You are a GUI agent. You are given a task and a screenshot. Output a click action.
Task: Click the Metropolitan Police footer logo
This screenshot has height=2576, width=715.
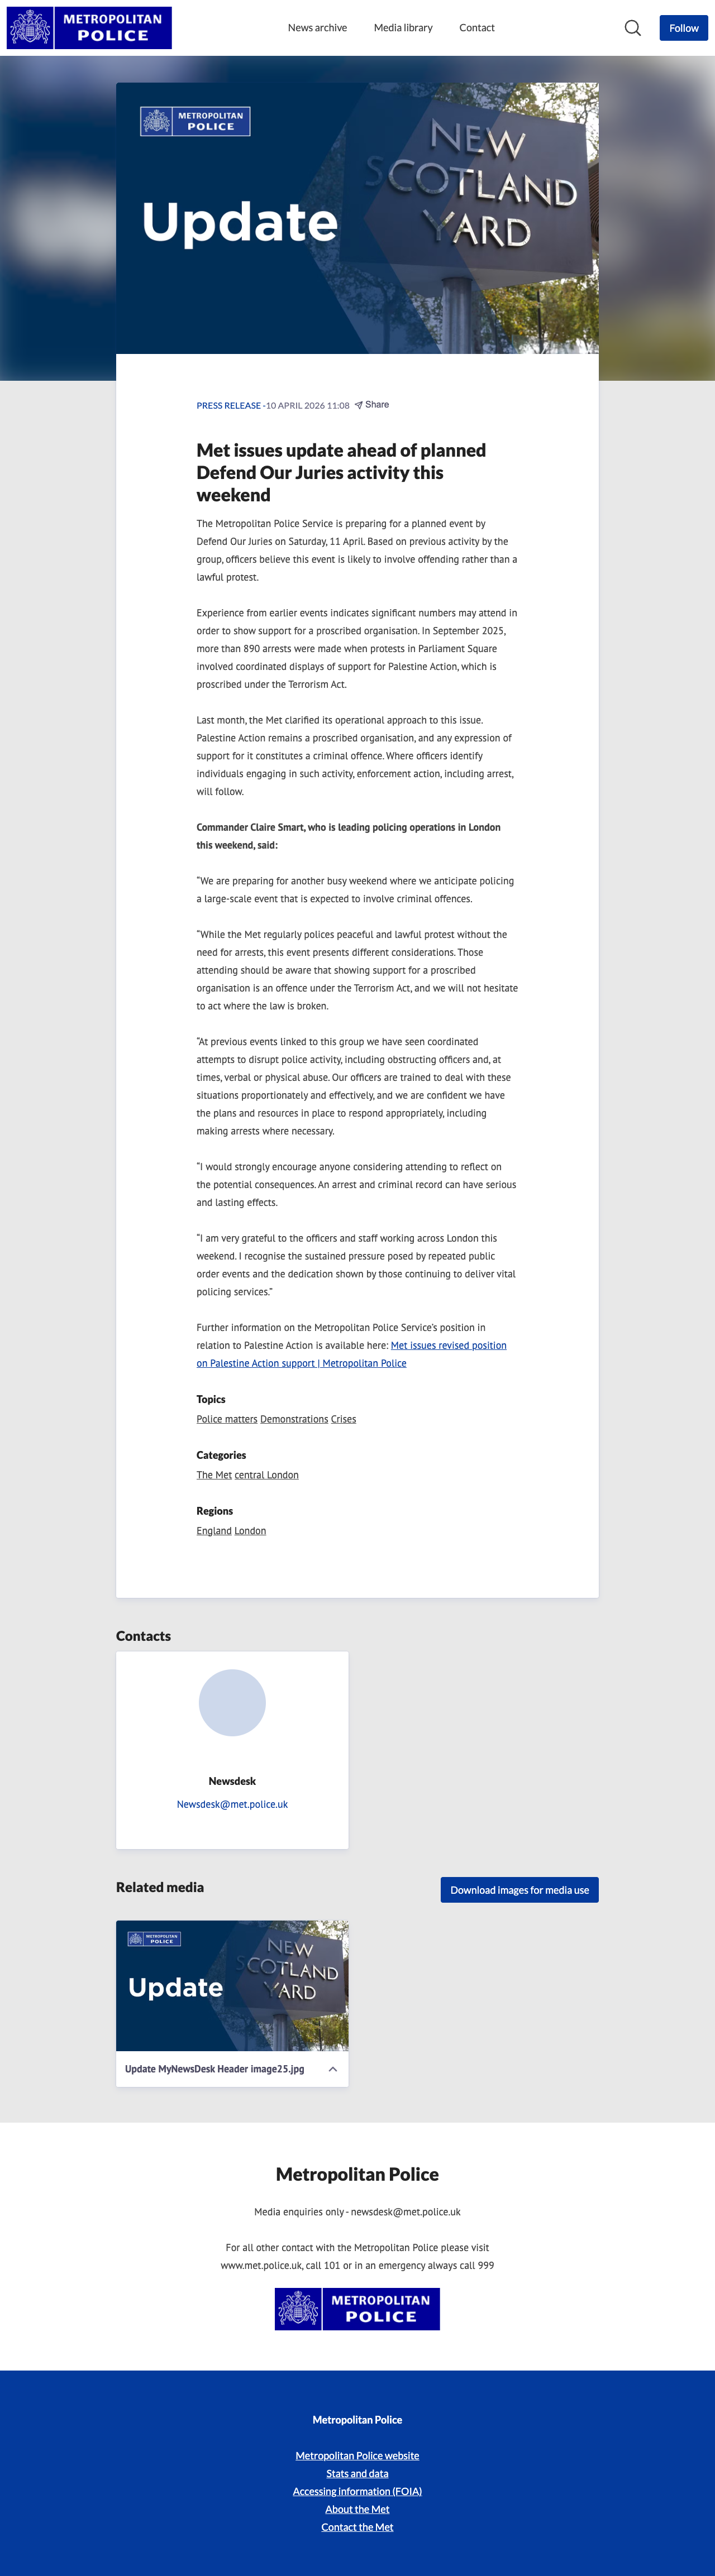click(x=357, y=2309)
